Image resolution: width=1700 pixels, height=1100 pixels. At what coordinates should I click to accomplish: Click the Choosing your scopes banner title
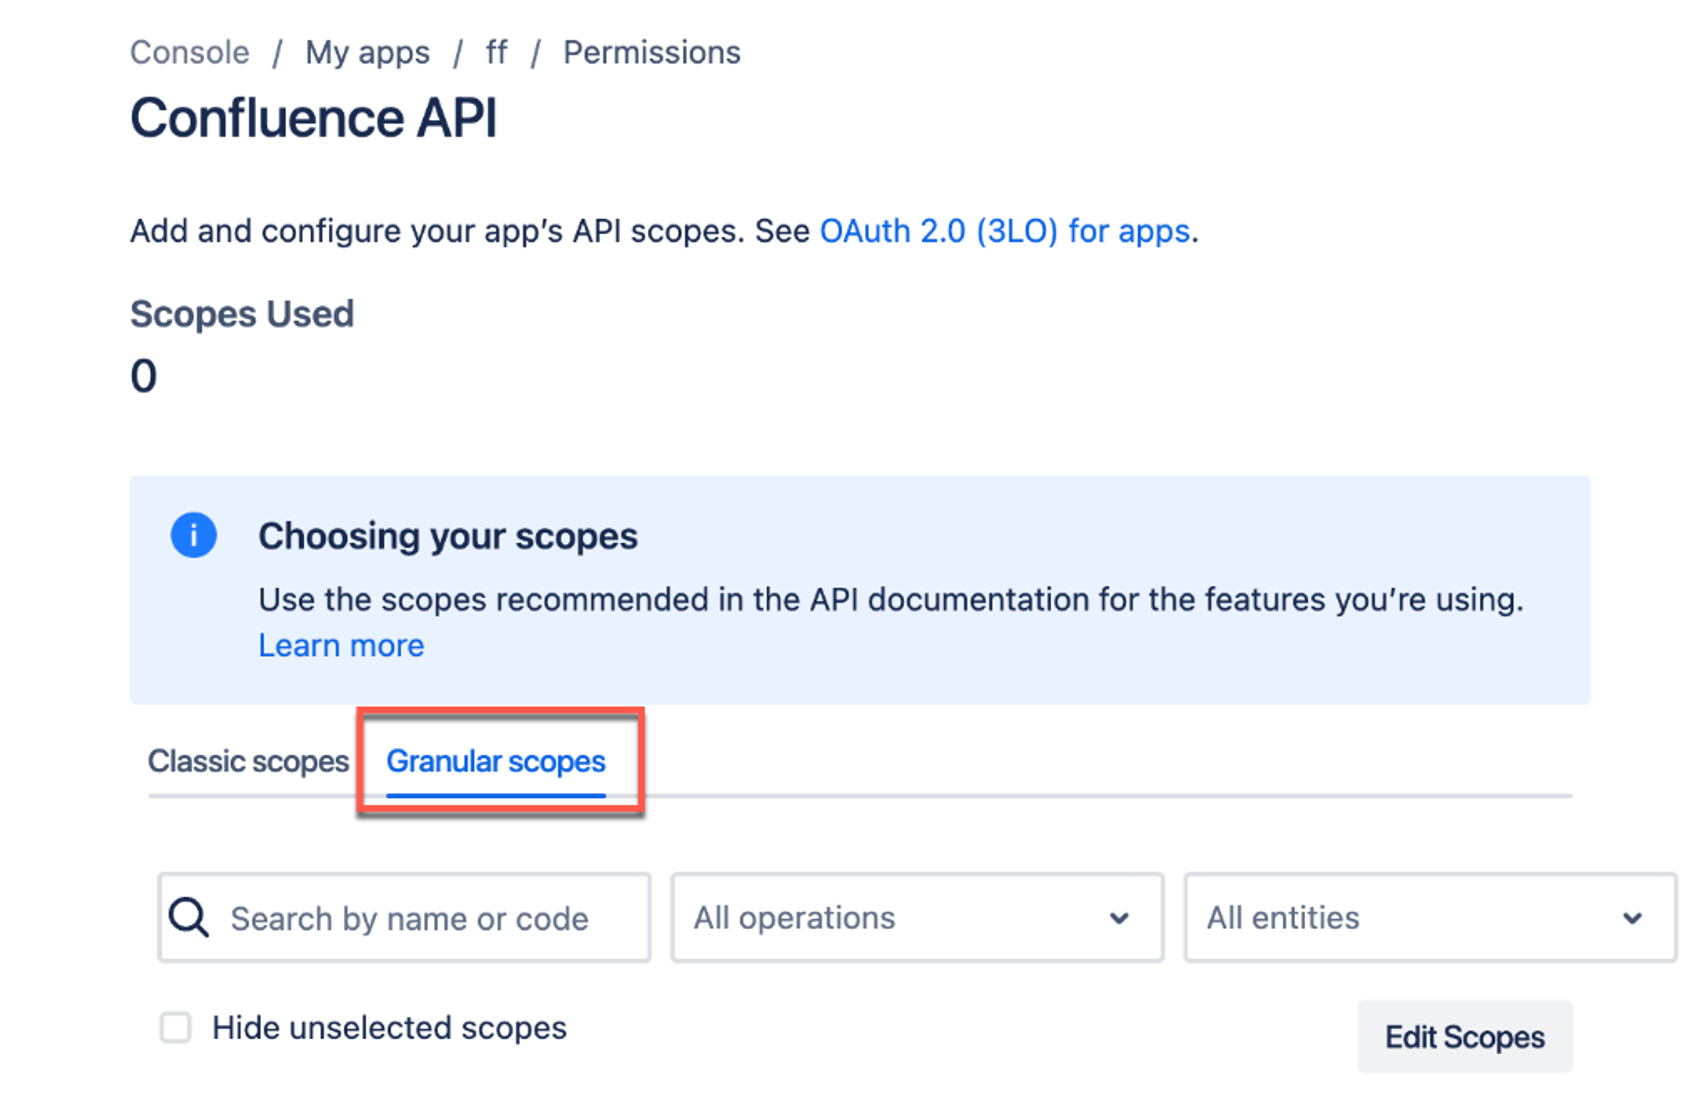pos(448,536)
